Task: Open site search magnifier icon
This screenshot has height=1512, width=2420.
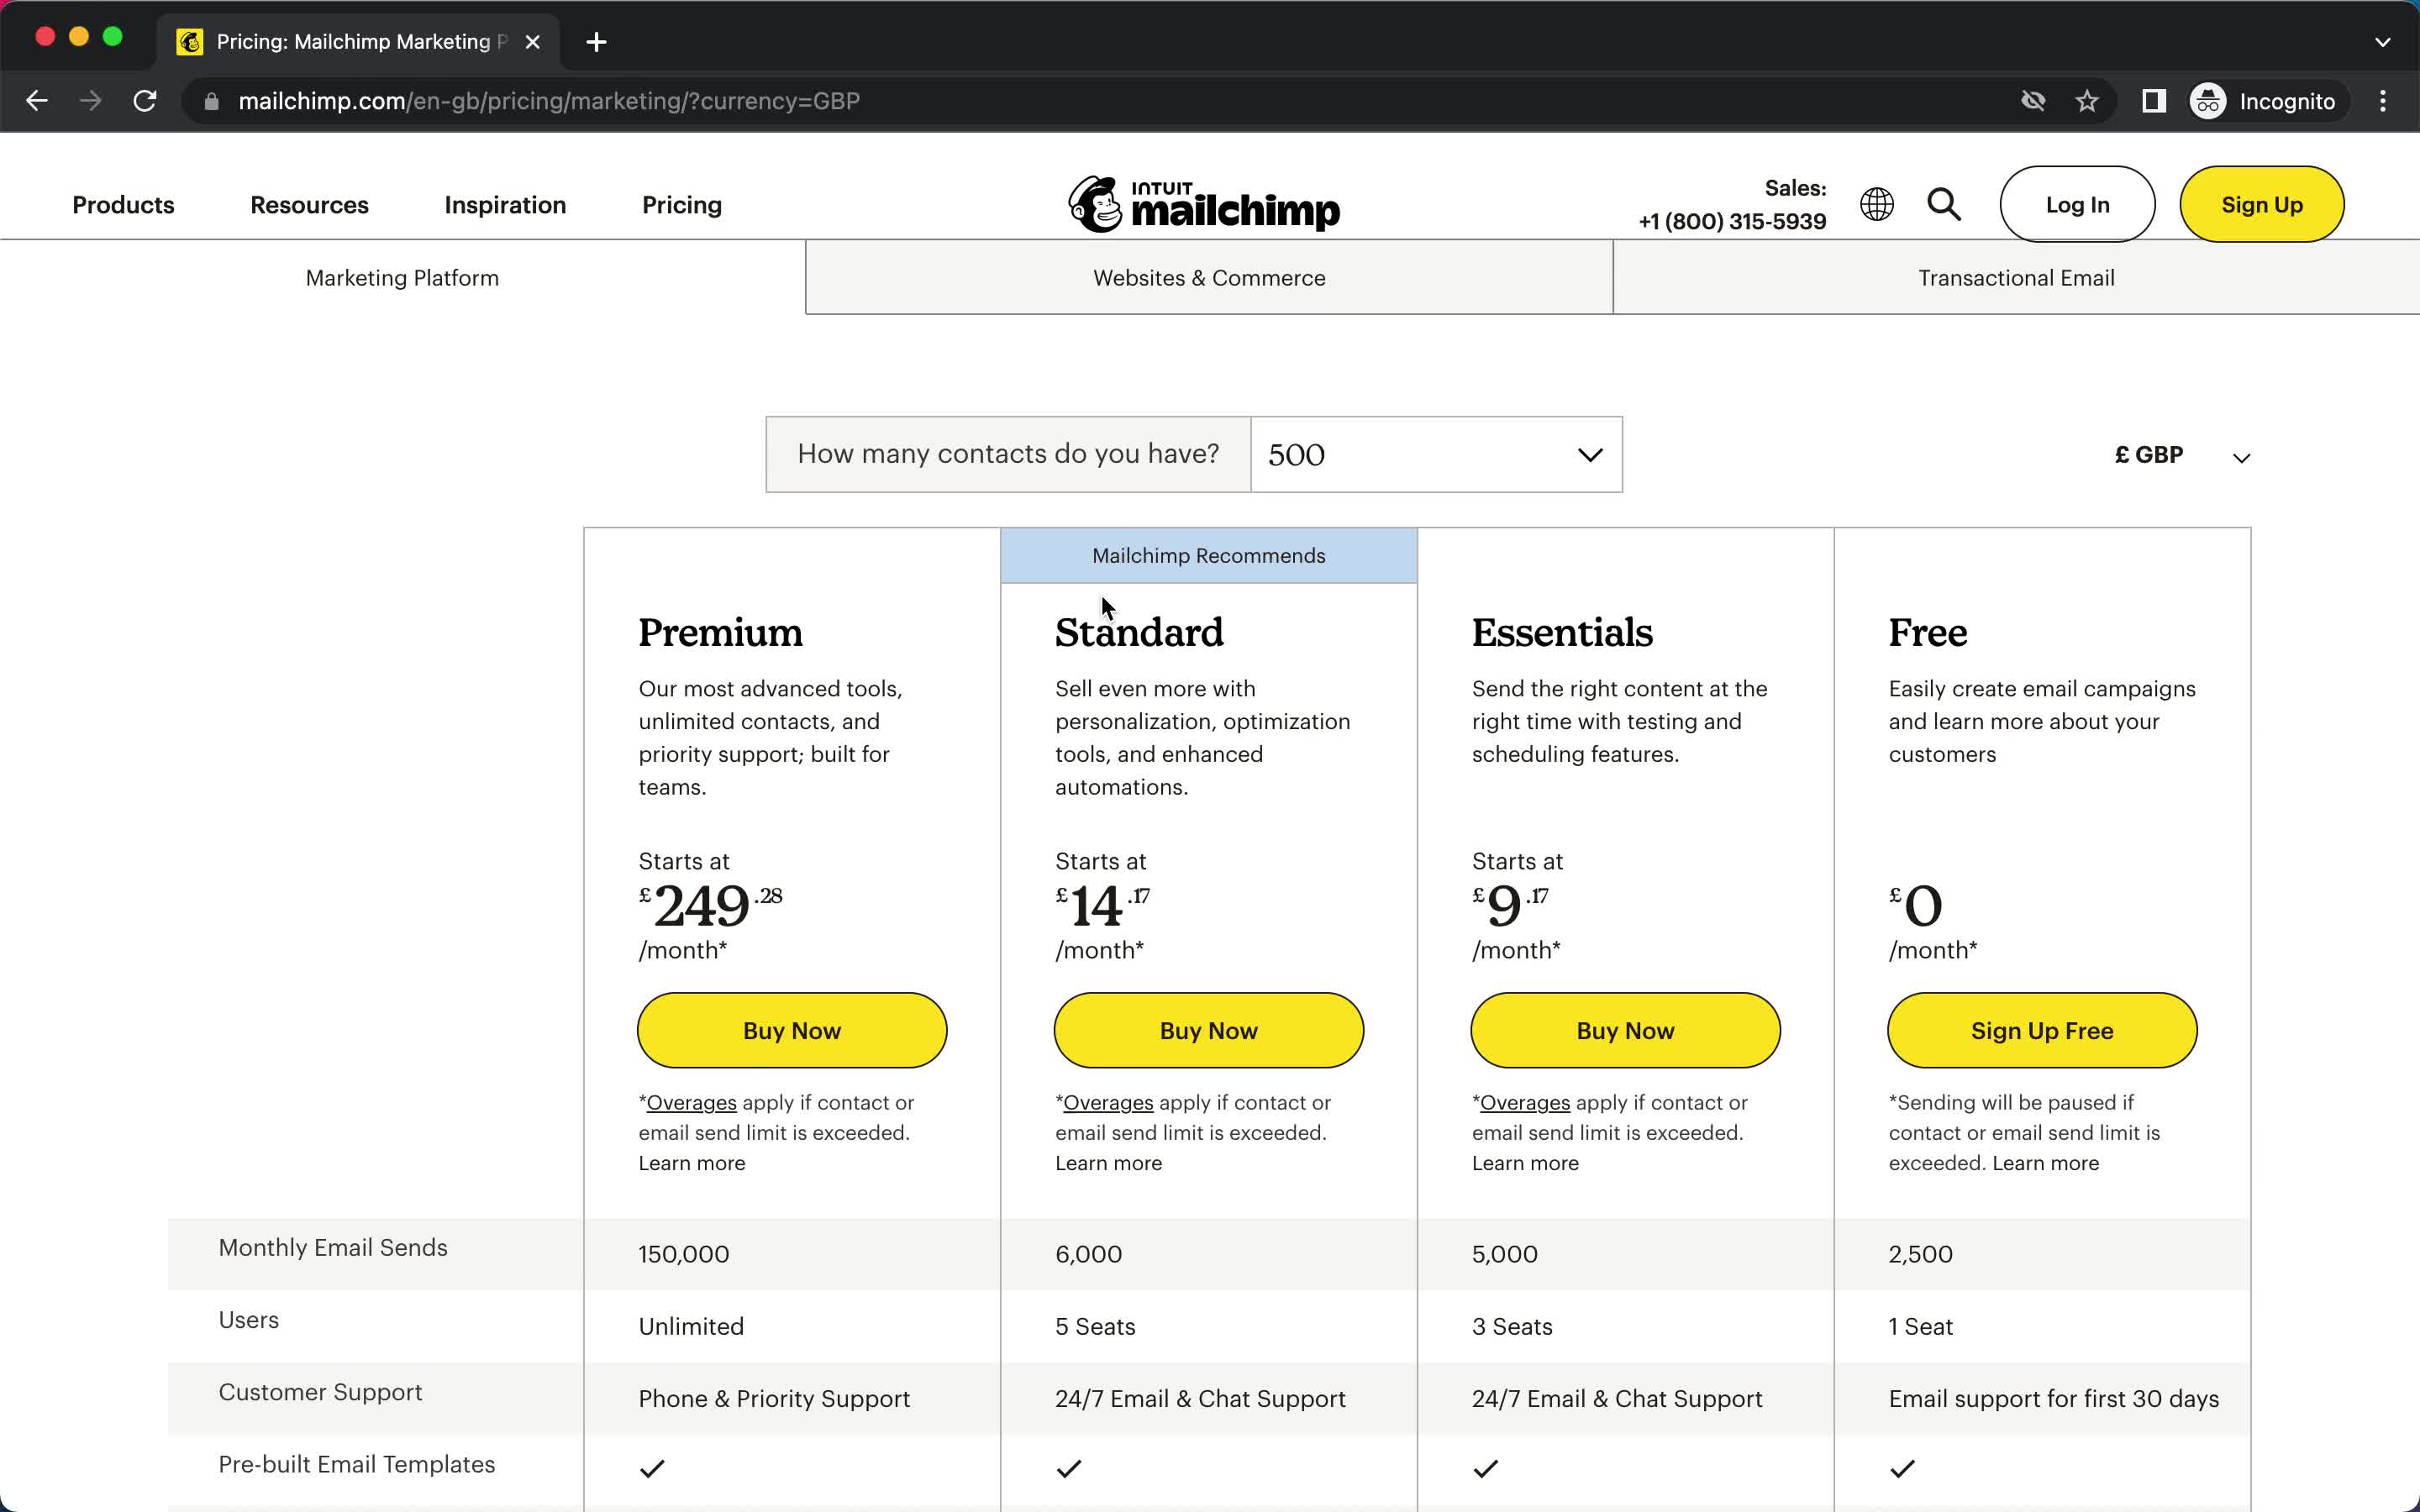Action: click(1944, 204)
